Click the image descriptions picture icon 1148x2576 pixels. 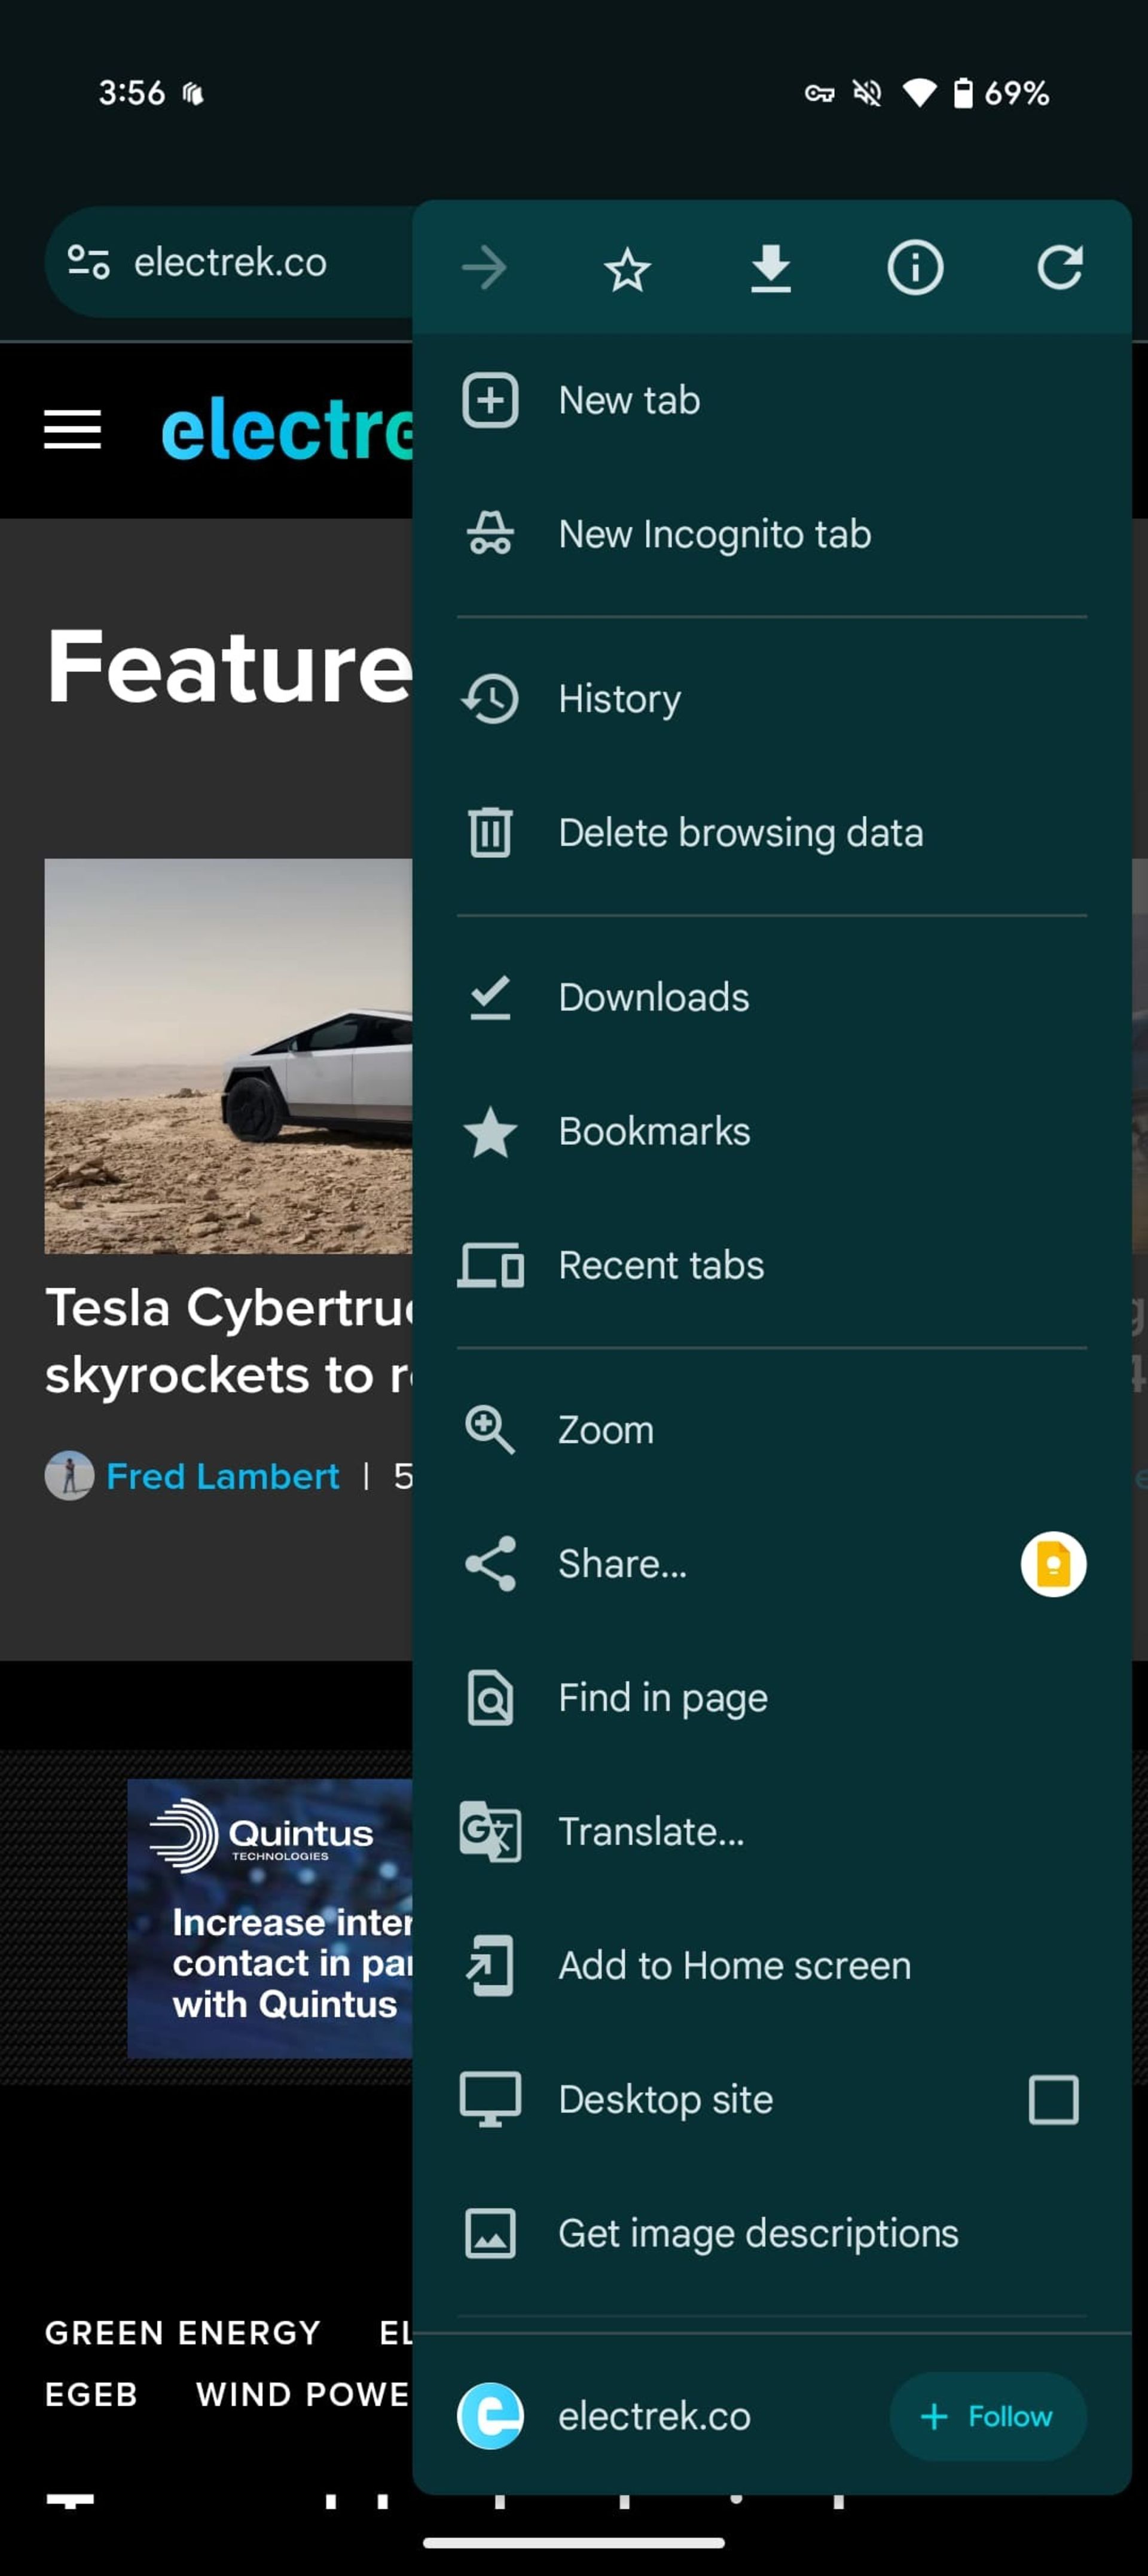click(x=490, y=2233)
